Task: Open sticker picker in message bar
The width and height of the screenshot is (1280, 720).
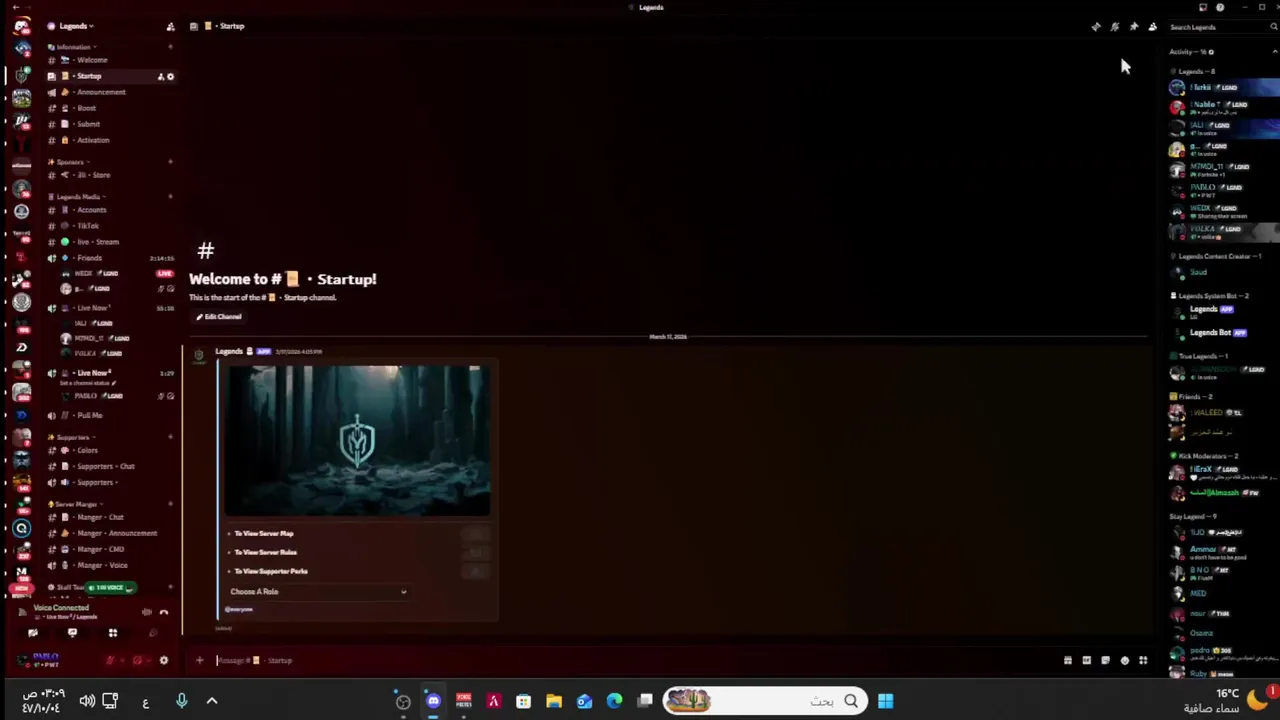Action: tap(1106, 660)
